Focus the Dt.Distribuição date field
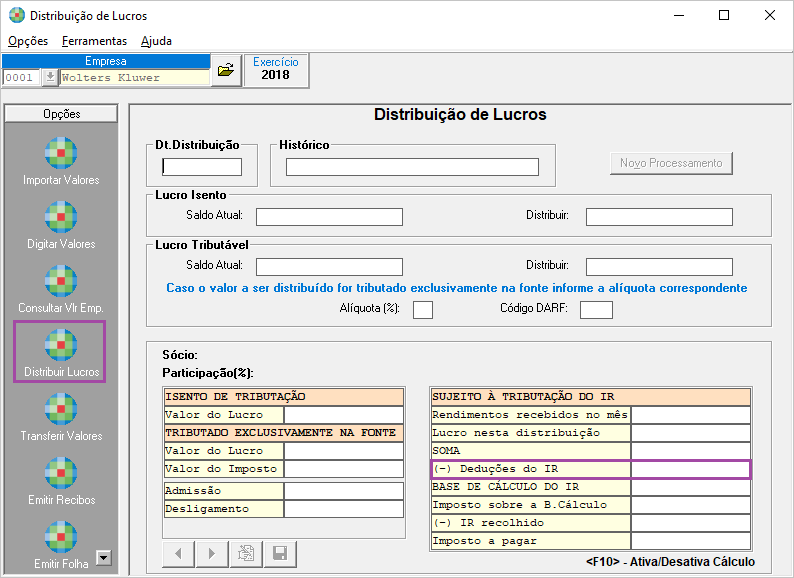The image size is (794, 578). pos(202,167)
